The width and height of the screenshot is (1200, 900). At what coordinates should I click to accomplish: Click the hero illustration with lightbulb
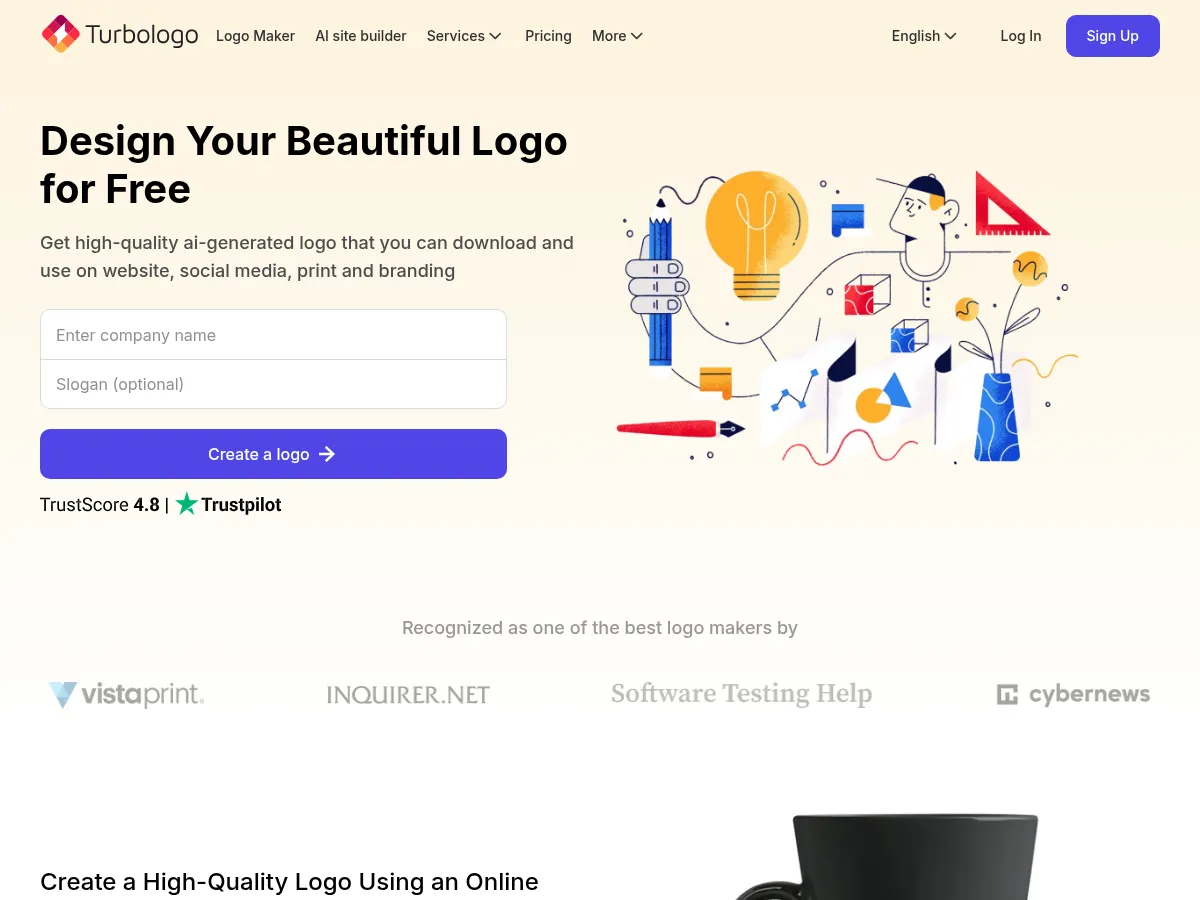tap(848, 318)
